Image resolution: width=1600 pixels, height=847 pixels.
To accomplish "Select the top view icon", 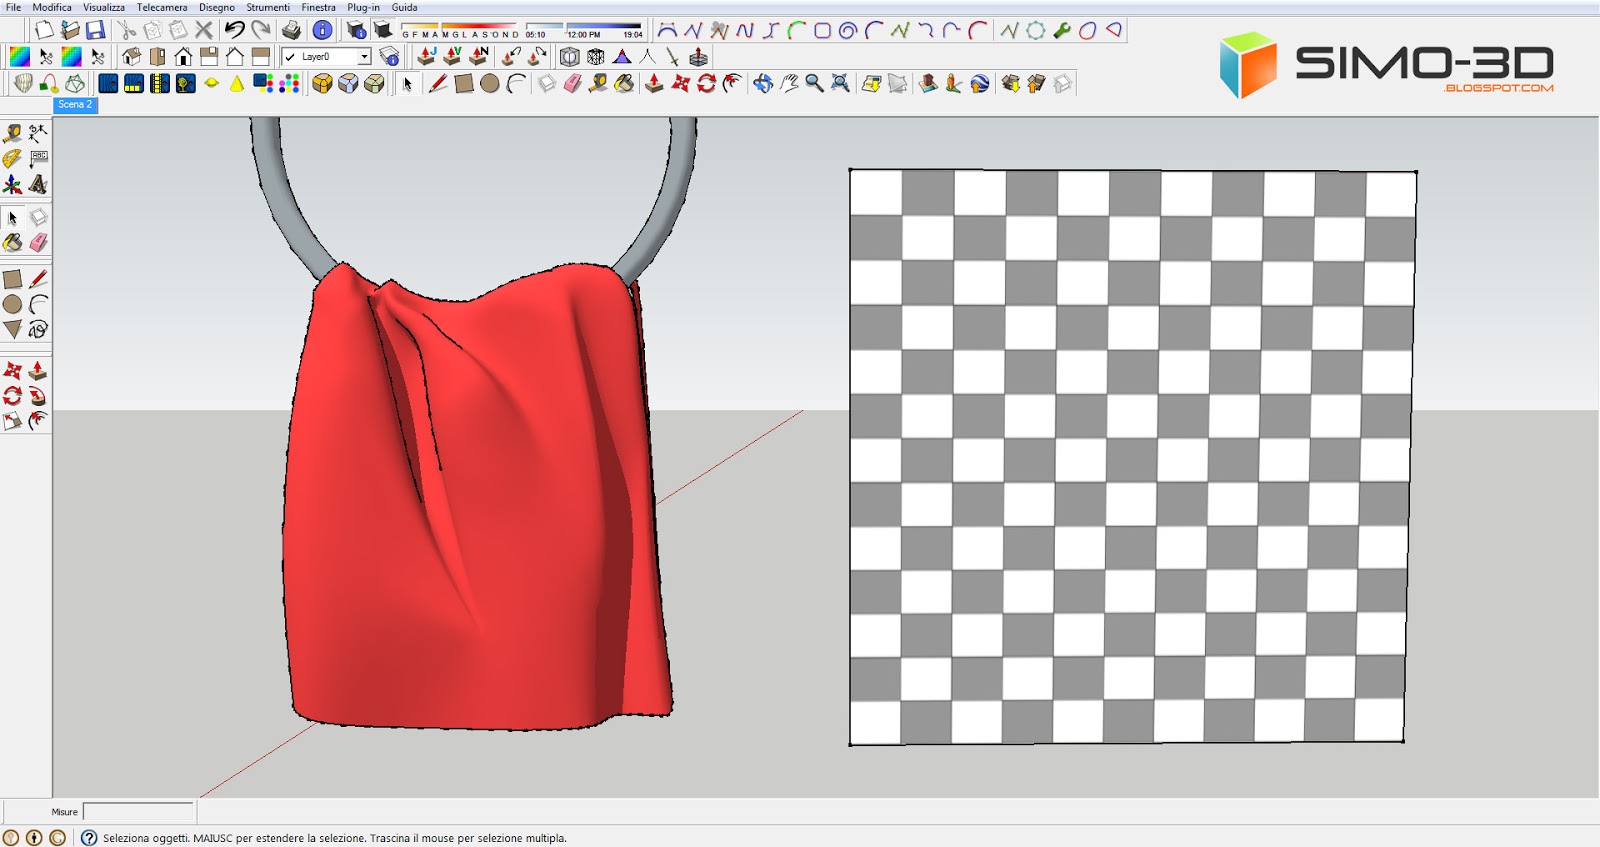I will [157, 57].
